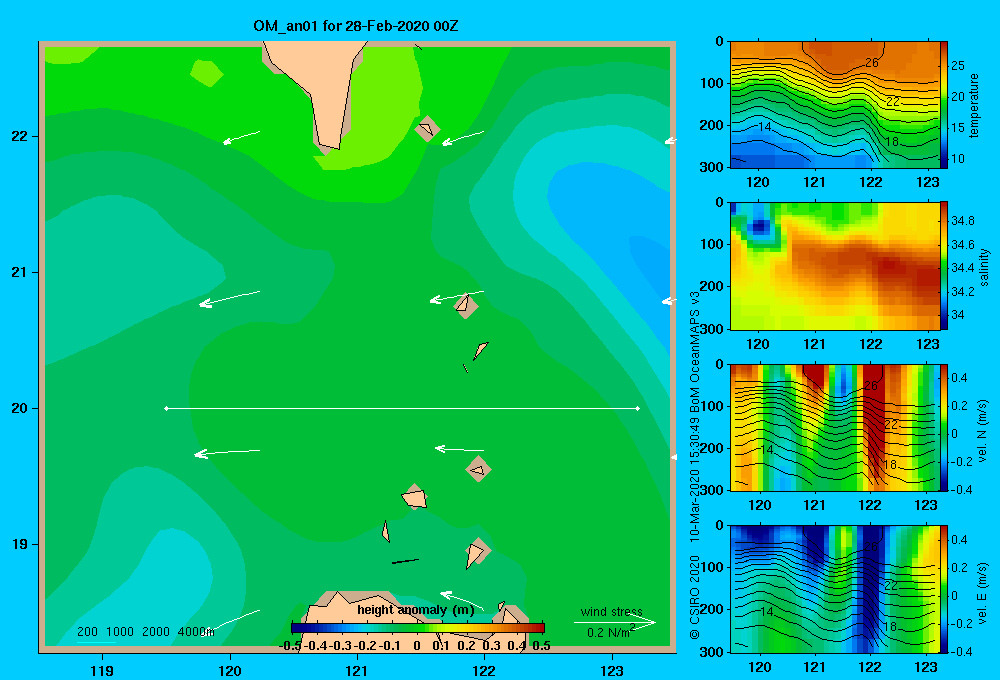The width and height of the screenshot is (1000, 680).
Task: Click the rotated 'vel. E (m/s)' label
Action: (982, 592)
